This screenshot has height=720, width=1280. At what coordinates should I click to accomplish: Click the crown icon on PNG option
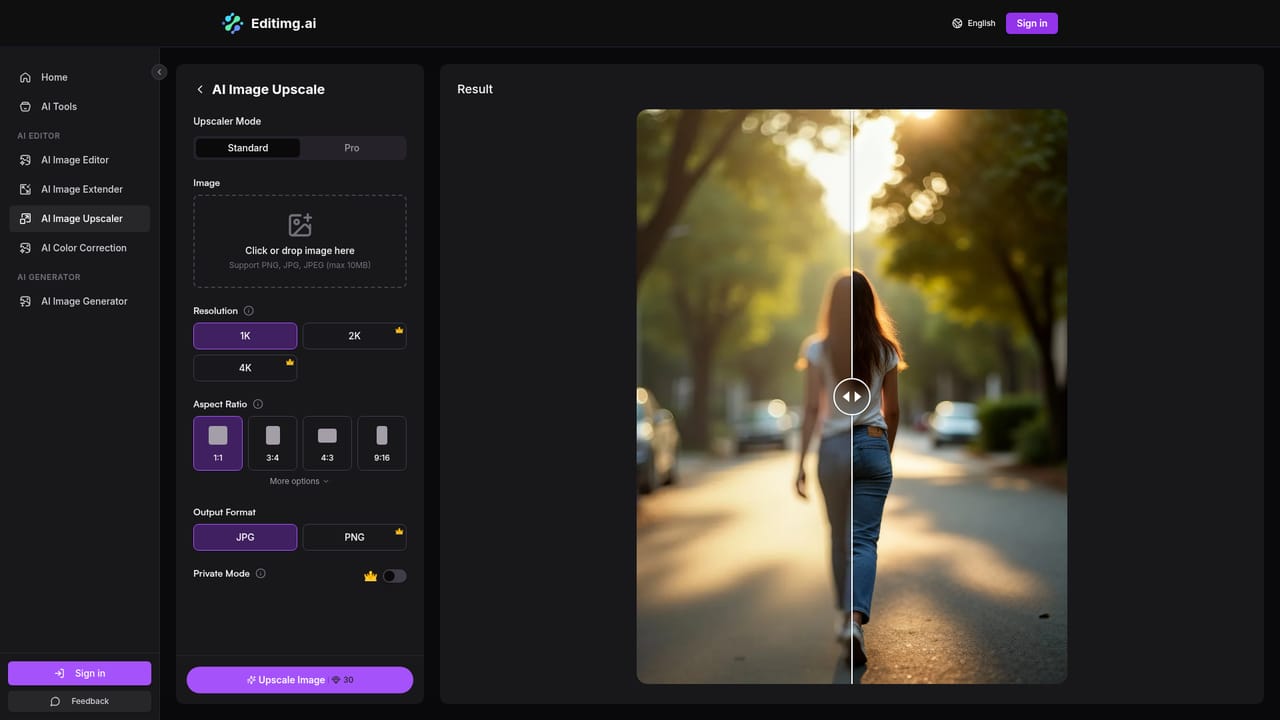pos(399,531)
